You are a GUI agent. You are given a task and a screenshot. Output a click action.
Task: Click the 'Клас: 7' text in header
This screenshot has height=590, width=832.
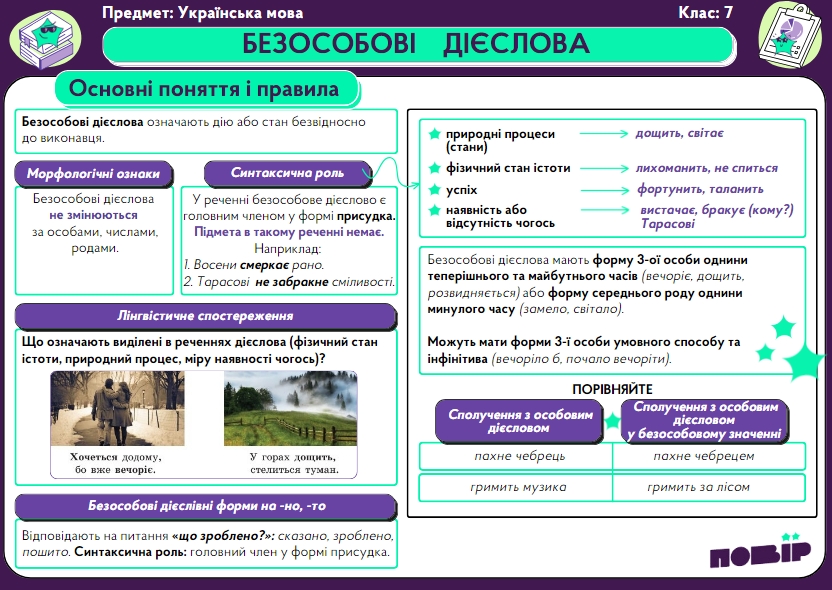point(705,12)
